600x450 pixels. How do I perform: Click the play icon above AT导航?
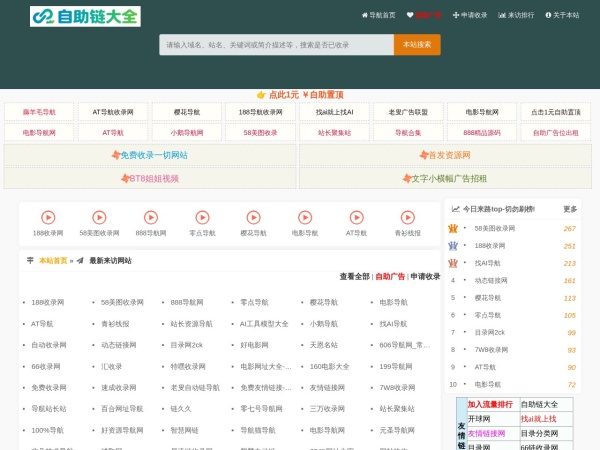357,217
